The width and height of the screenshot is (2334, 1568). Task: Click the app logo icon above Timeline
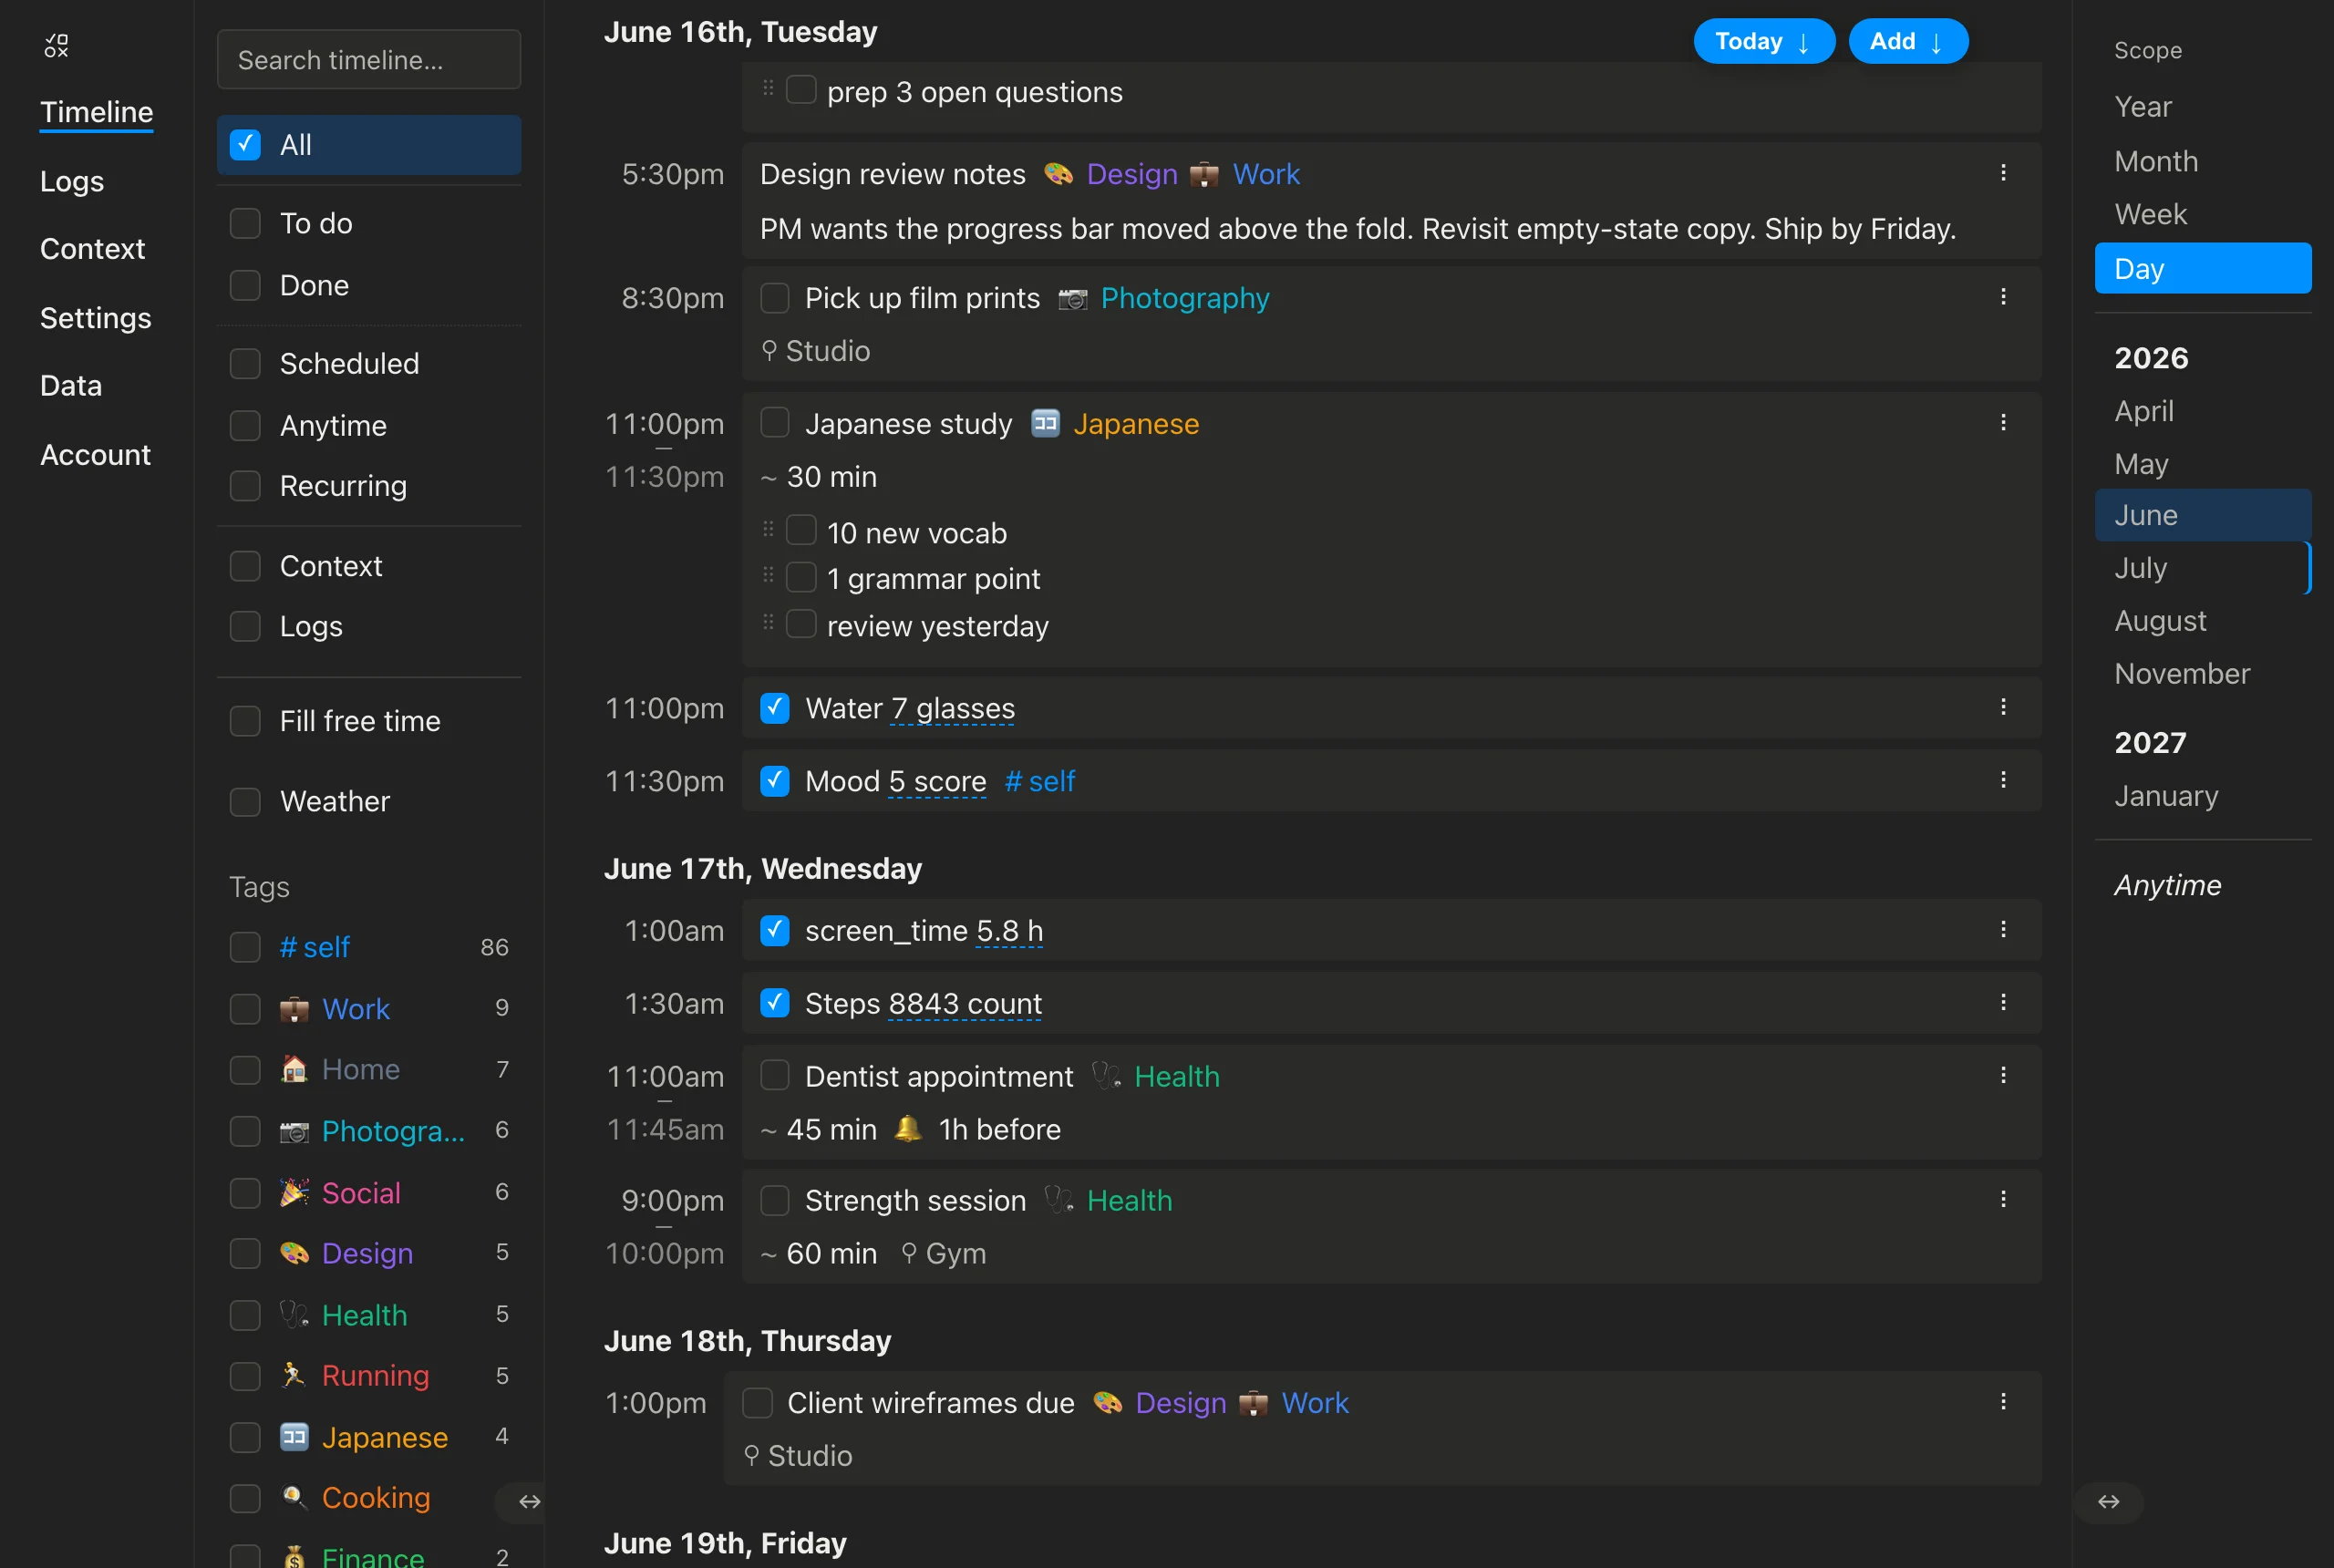click(56, 45)
